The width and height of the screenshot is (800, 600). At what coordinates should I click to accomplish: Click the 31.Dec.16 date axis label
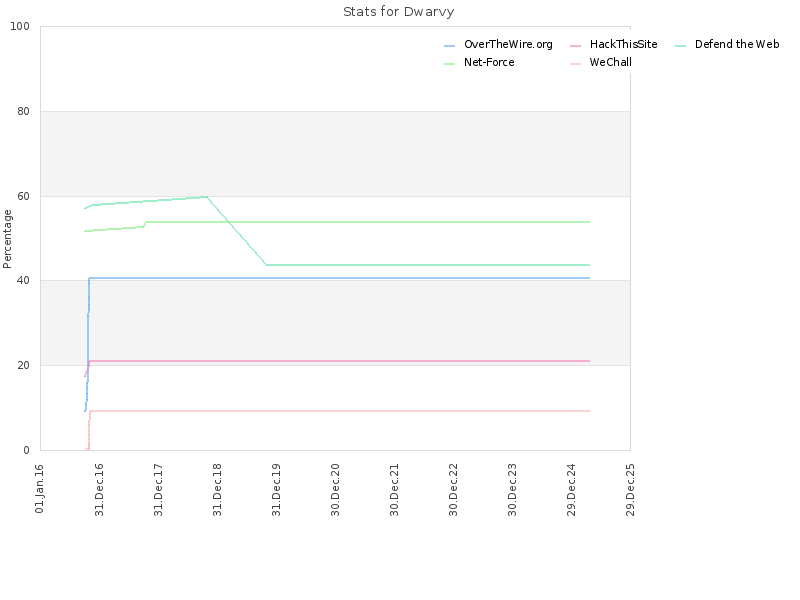(x=99, y=490)
